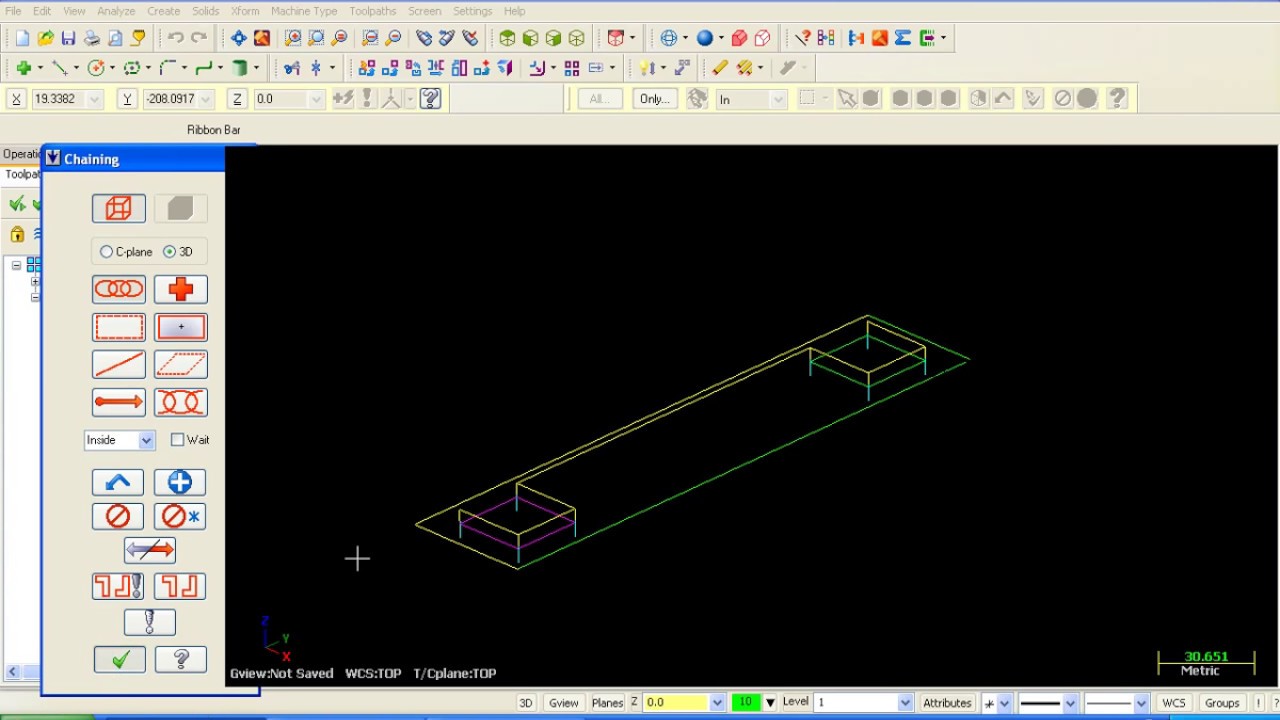
Task: Open the Analyze menu
Action: (x=116, y=11)
